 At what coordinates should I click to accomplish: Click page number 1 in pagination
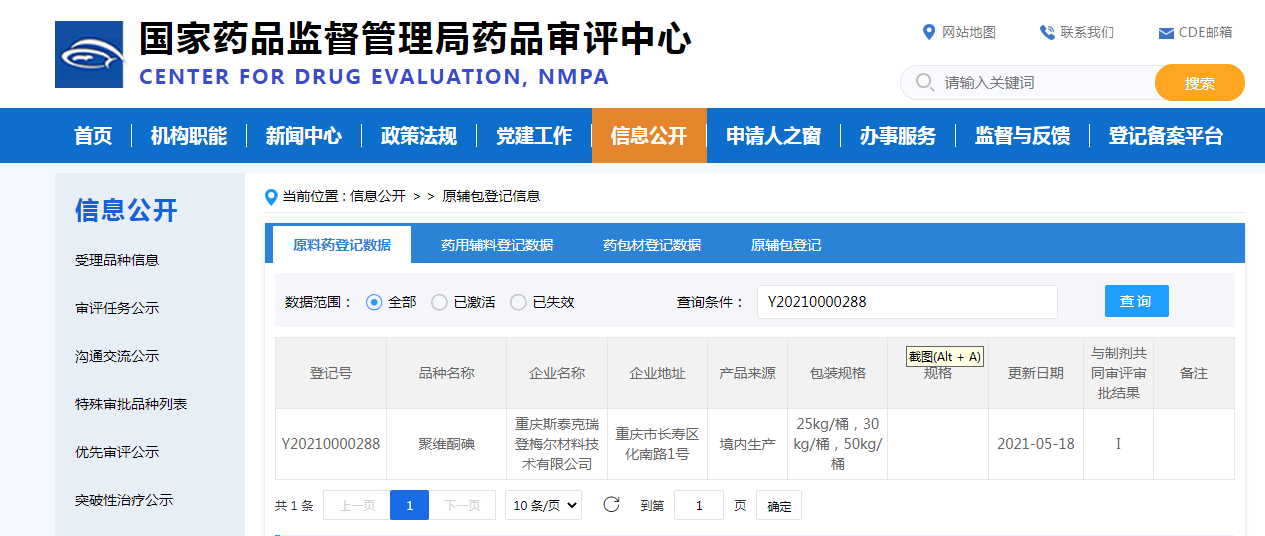point(409,505)
